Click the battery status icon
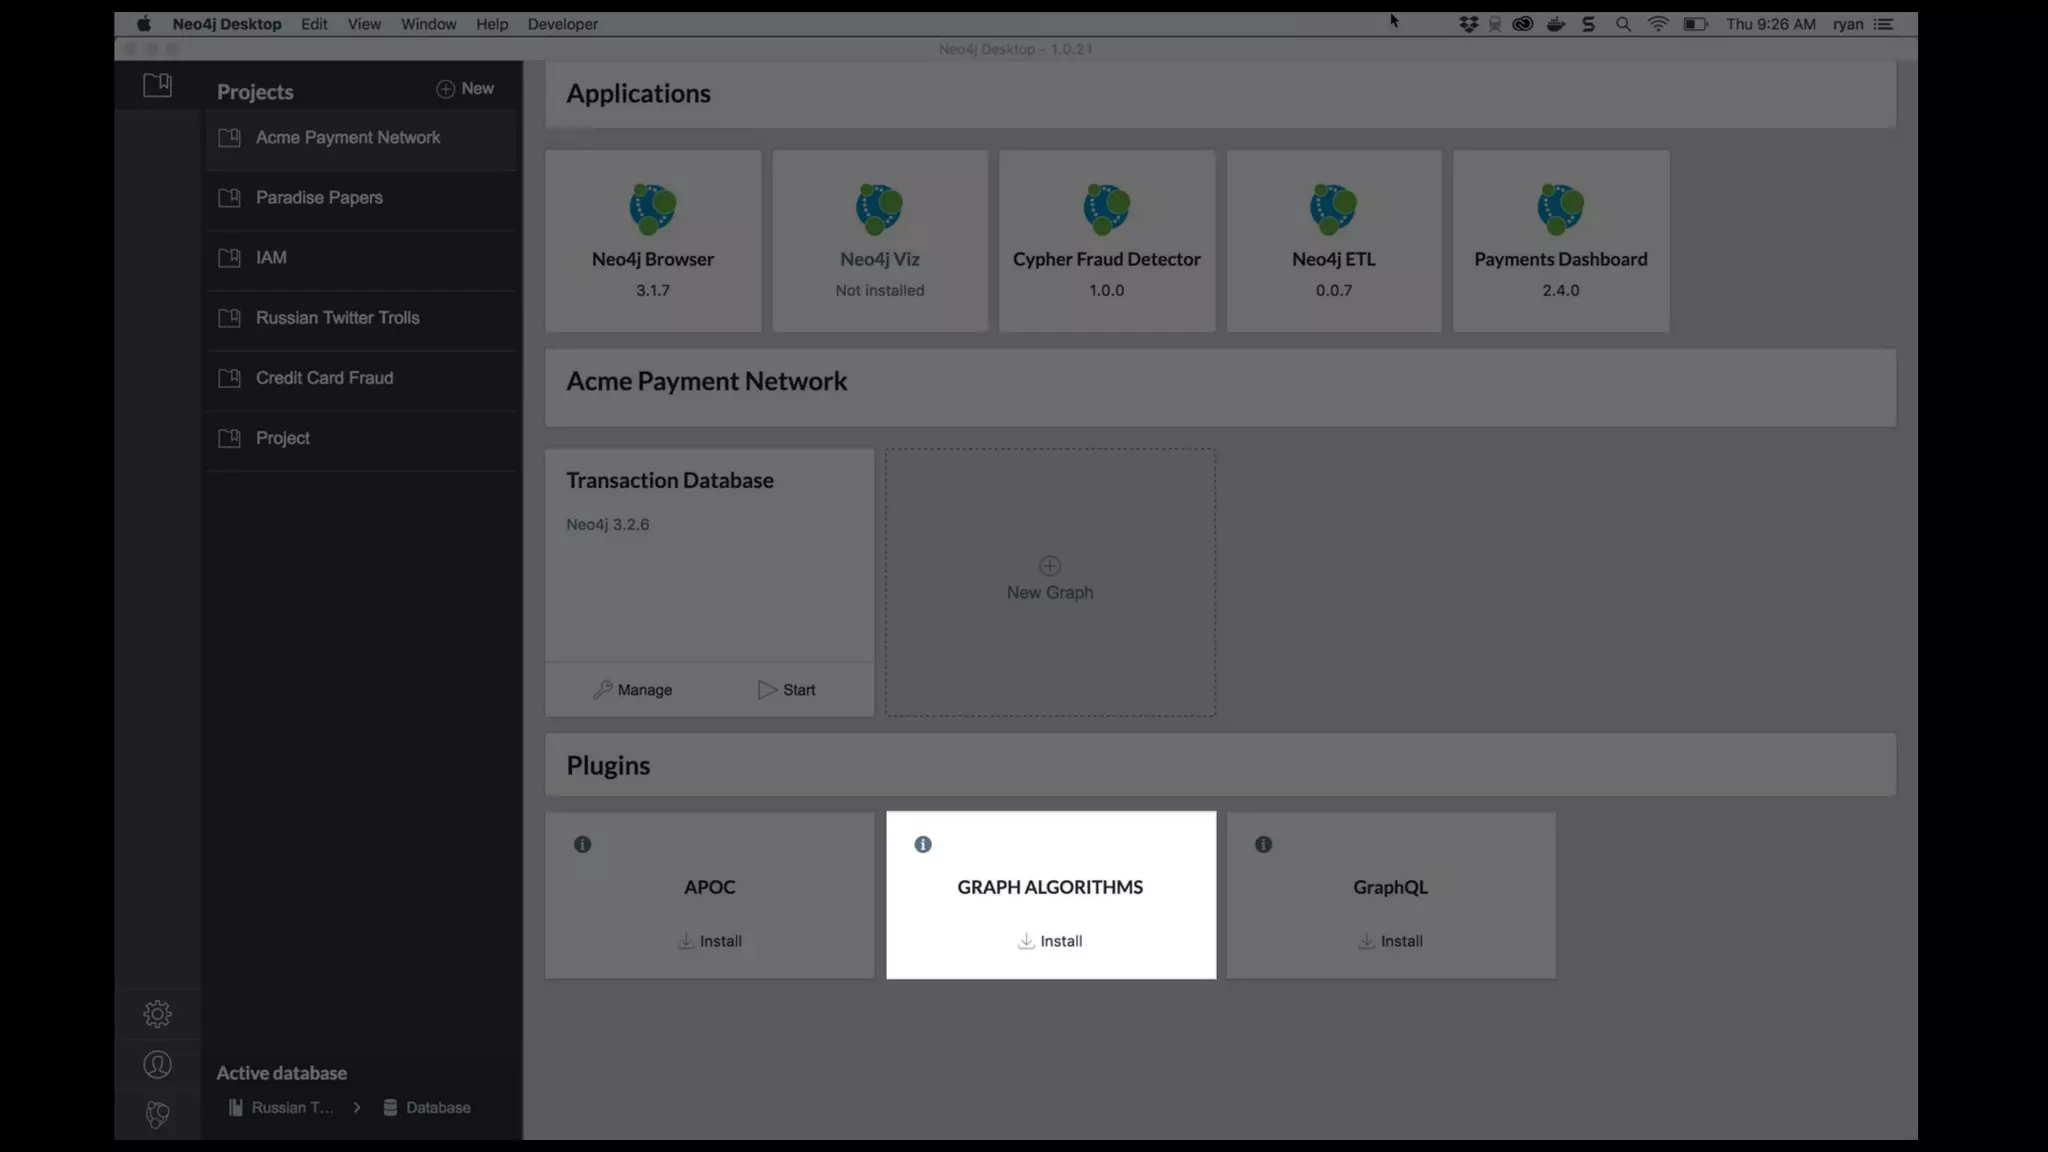Screen dimensions: 2048x1152 pyautogui.click(x=1695, y=24)
